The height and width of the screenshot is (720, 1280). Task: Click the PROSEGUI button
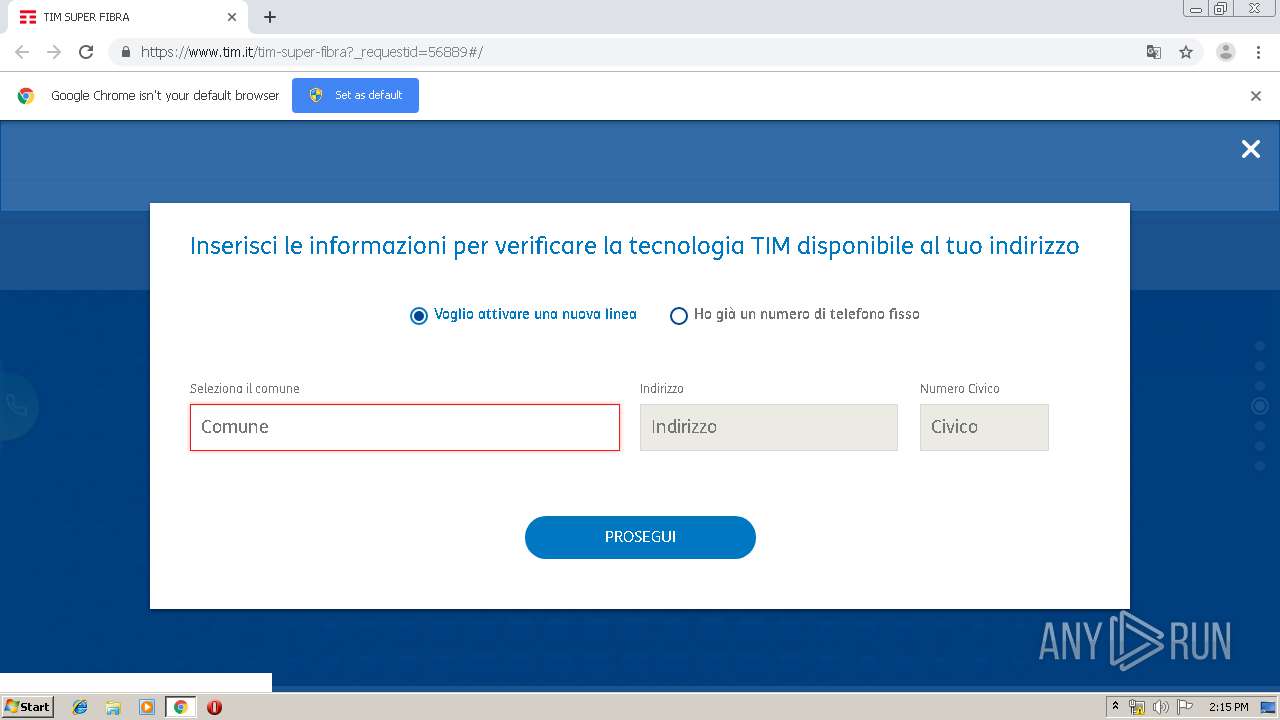(640, 537)
